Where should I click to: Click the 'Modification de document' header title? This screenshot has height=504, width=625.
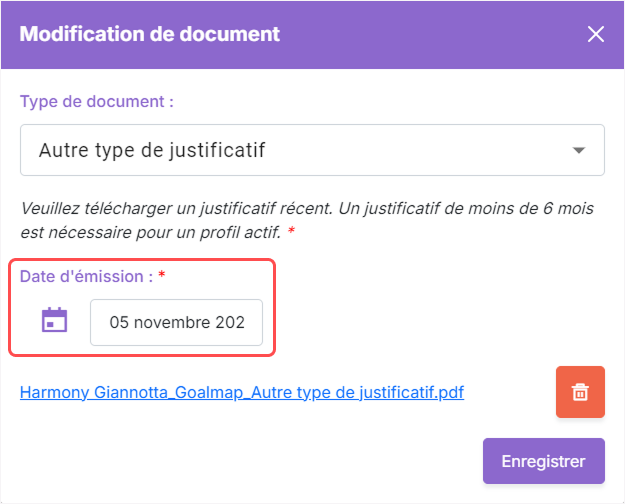click(150, 34)
